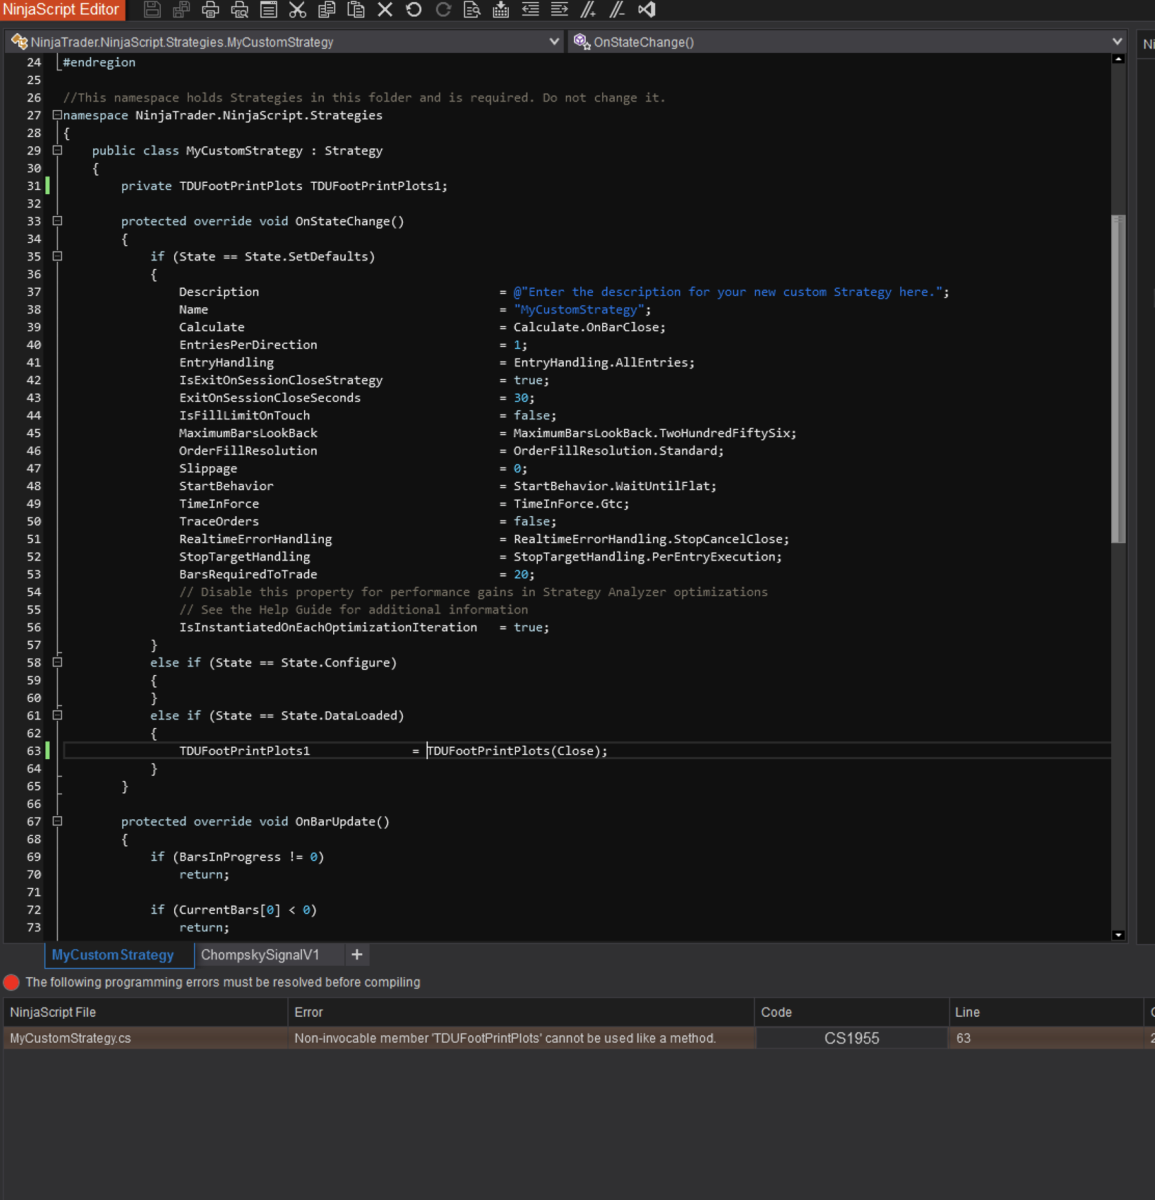Click IsInstantiatedOnEachOptimizationIteration property

point(328,627)
